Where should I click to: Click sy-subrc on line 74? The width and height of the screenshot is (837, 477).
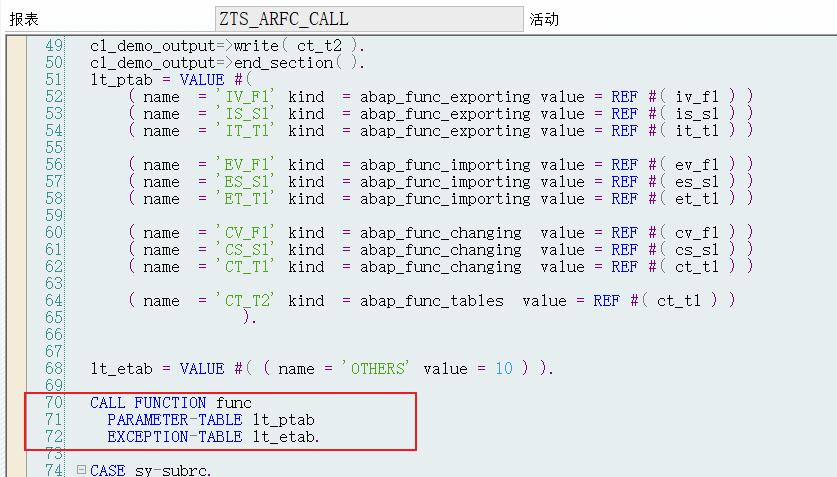tap(171, 470)
